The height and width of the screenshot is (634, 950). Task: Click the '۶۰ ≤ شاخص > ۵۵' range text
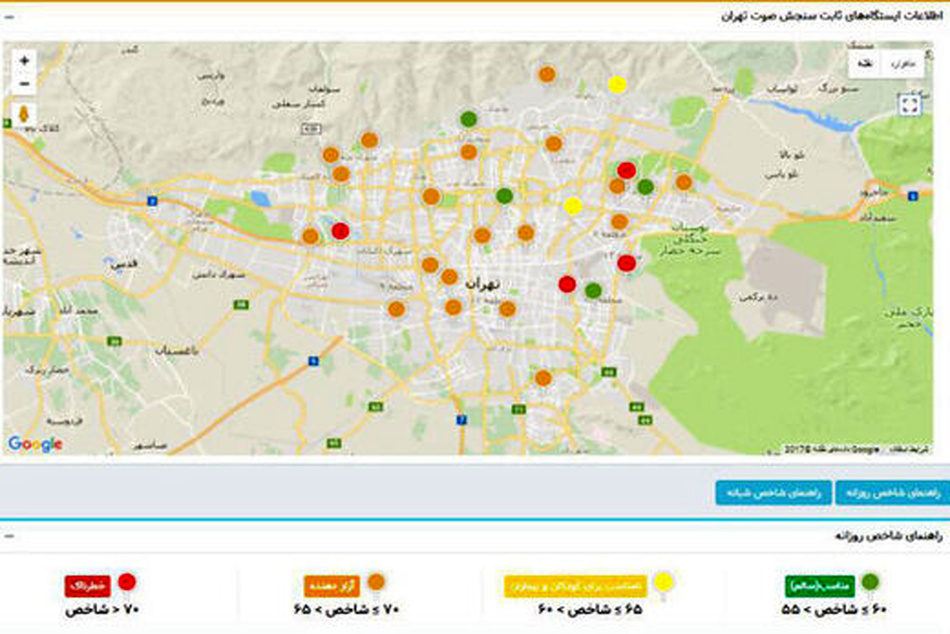point(834,610)
